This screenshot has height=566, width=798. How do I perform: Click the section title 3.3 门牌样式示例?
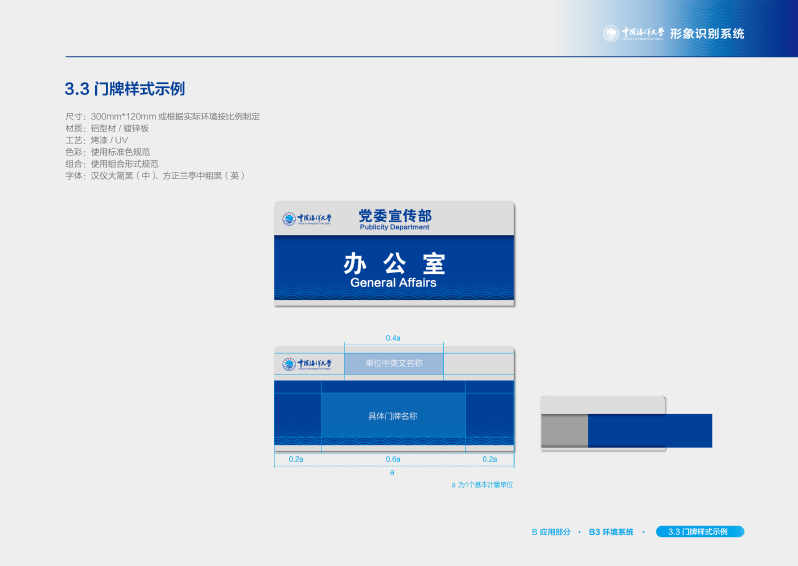point(125,88)
